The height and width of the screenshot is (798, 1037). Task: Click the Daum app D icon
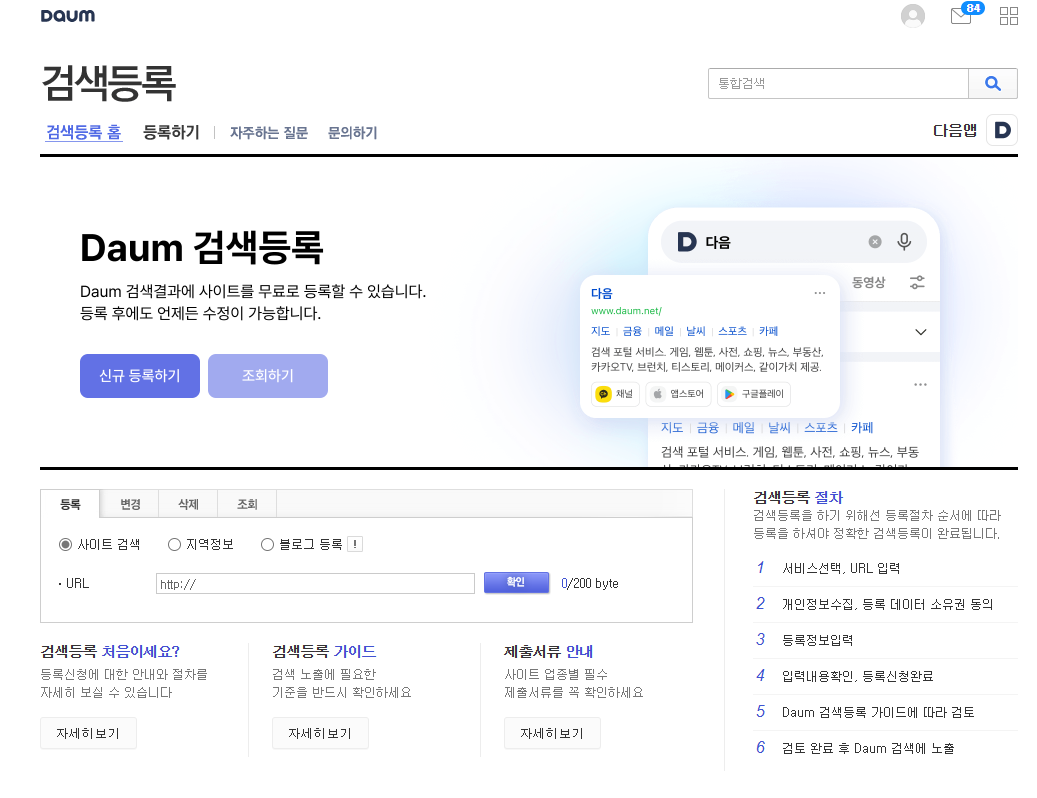pyautogui.click(x=1002, y=130)
